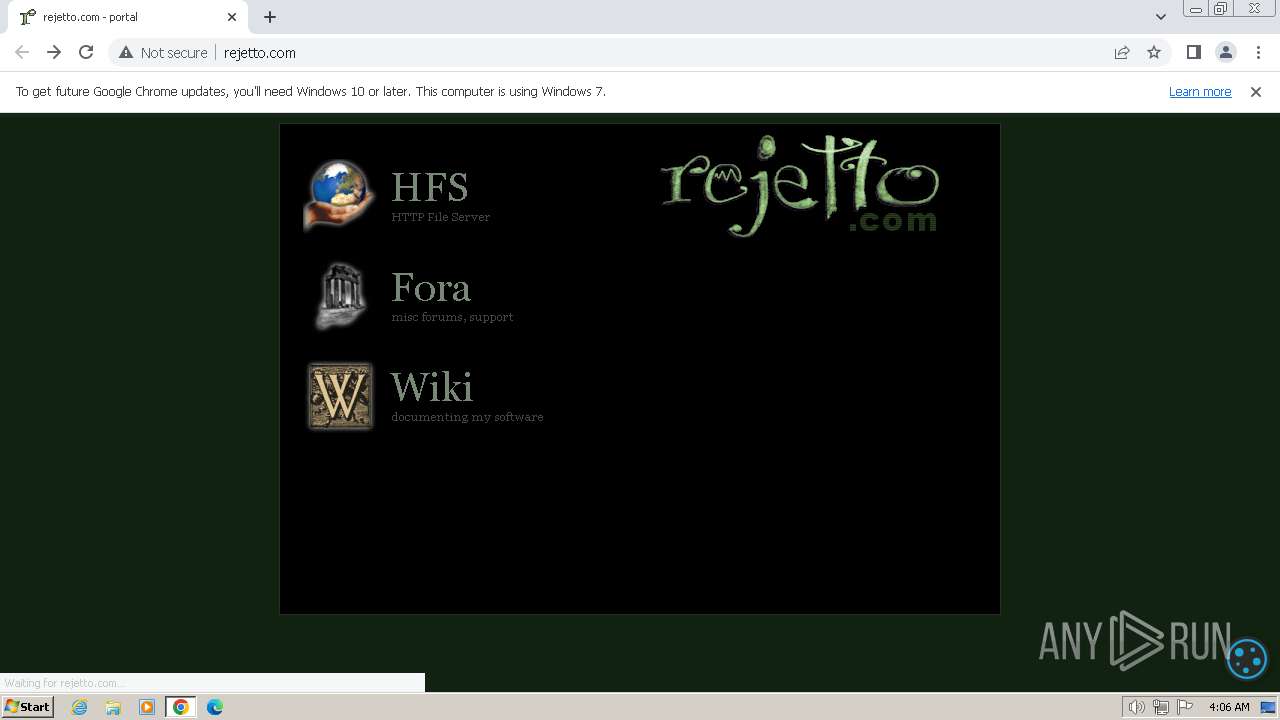
Task: Click the 4:06 AM clock
Action: click(x=1229, y=707)
